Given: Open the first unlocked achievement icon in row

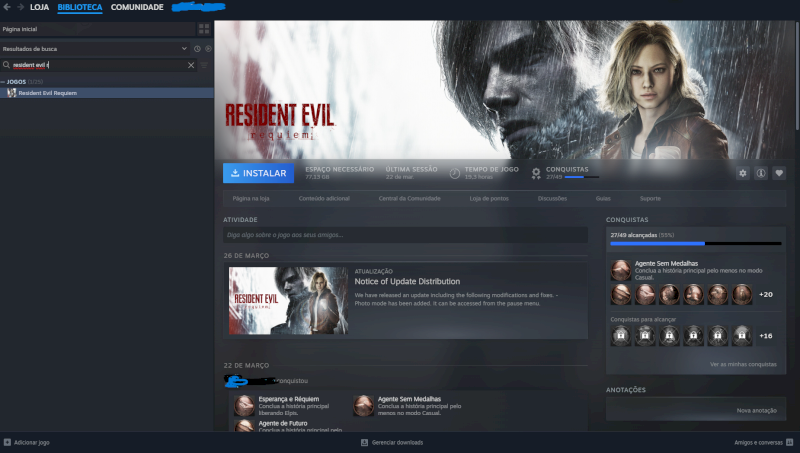Looking at the screenshot, I should pos(621,295).
